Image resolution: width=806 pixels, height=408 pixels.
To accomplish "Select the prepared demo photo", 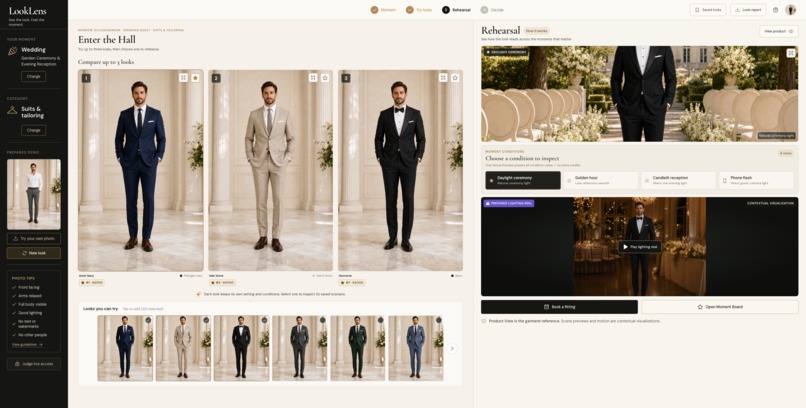I will pyautogui.click(x=34, y=194).
